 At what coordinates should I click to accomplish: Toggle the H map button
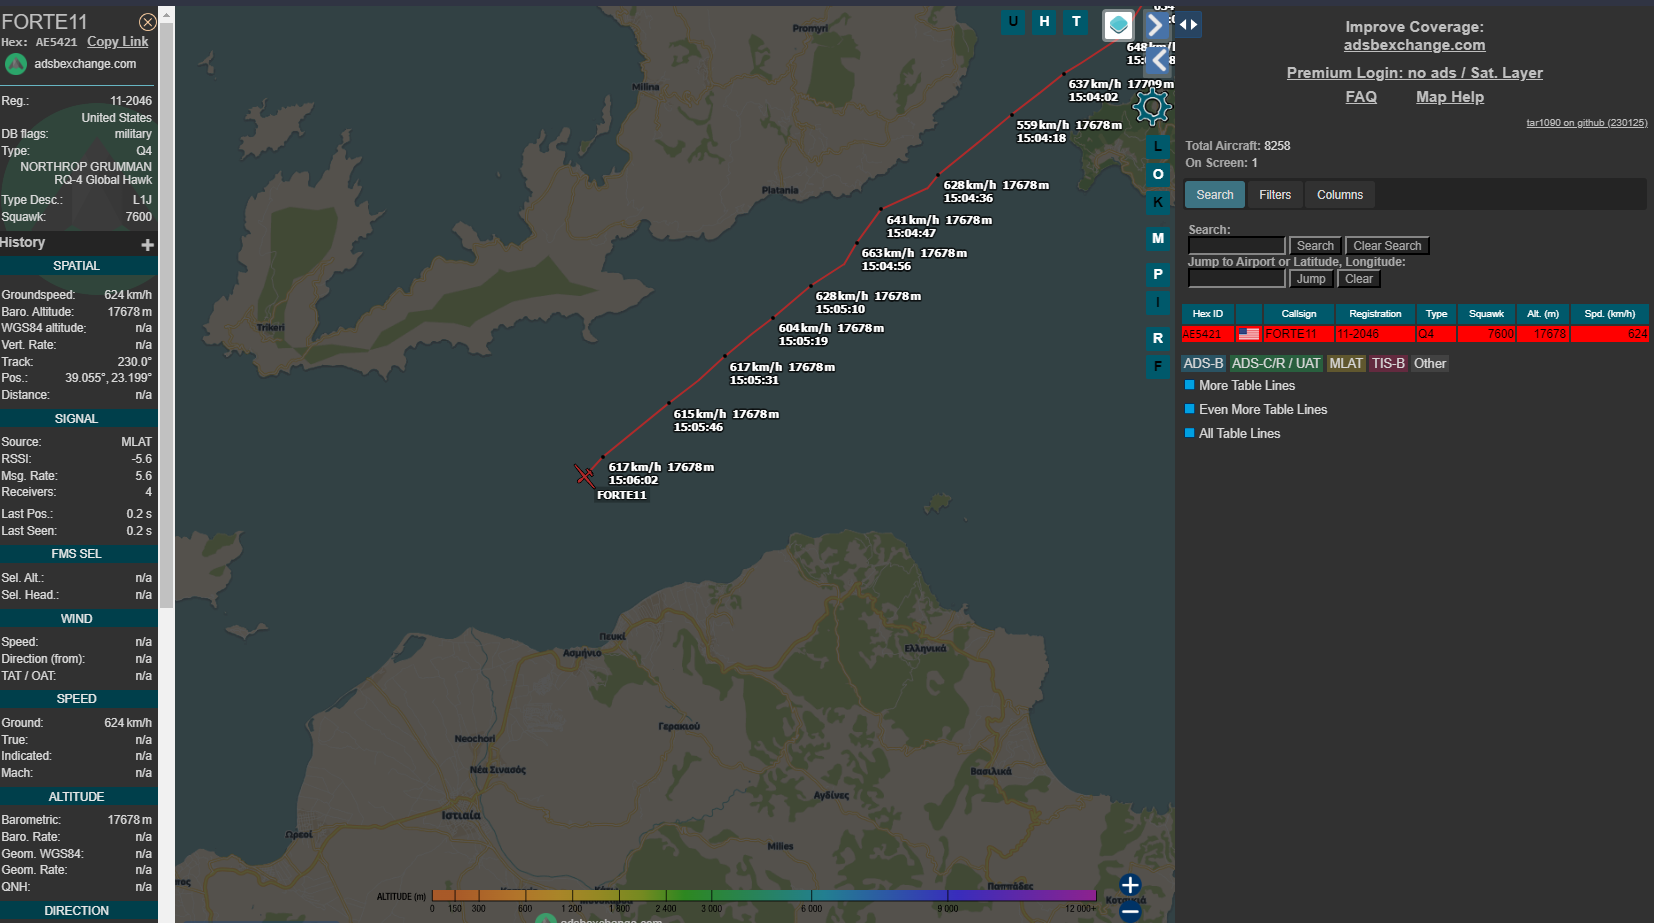click(1044, 22)
